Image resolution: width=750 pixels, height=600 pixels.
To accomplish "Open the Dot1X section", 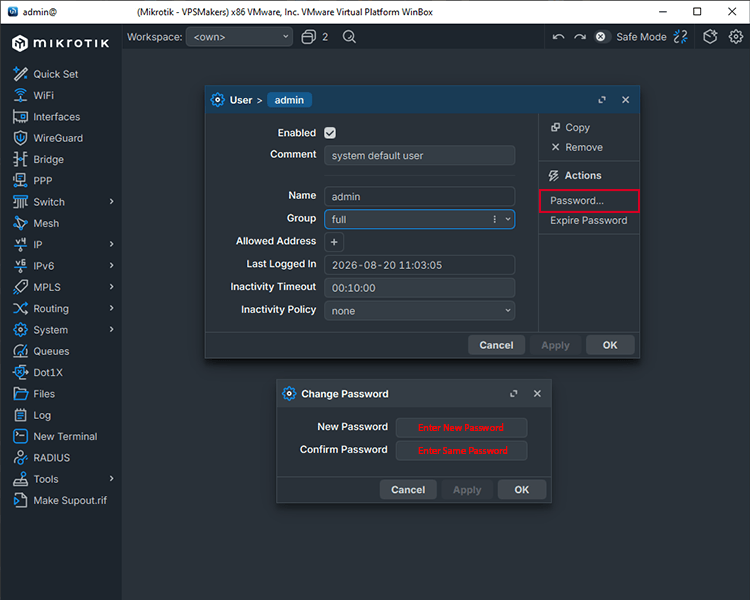I will click(x=38, y=373).
